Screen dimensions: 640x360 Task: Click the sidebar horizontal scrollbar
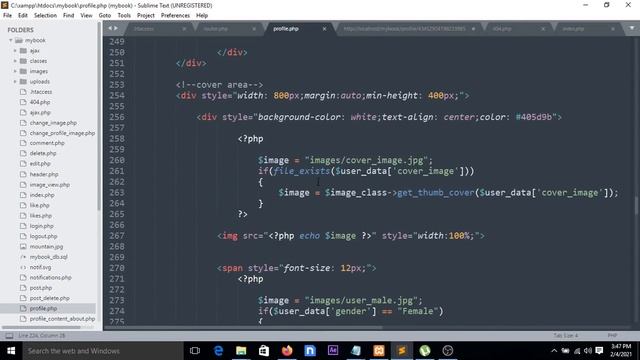tap(41, 327)
